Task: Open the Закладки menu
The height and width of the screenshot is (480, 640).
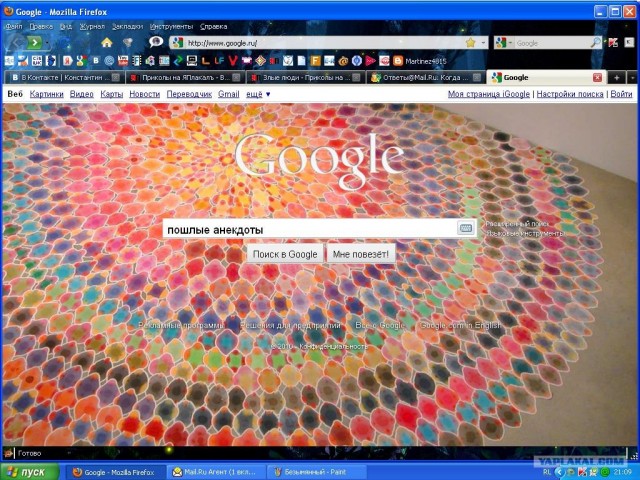Action: (127, 27)
